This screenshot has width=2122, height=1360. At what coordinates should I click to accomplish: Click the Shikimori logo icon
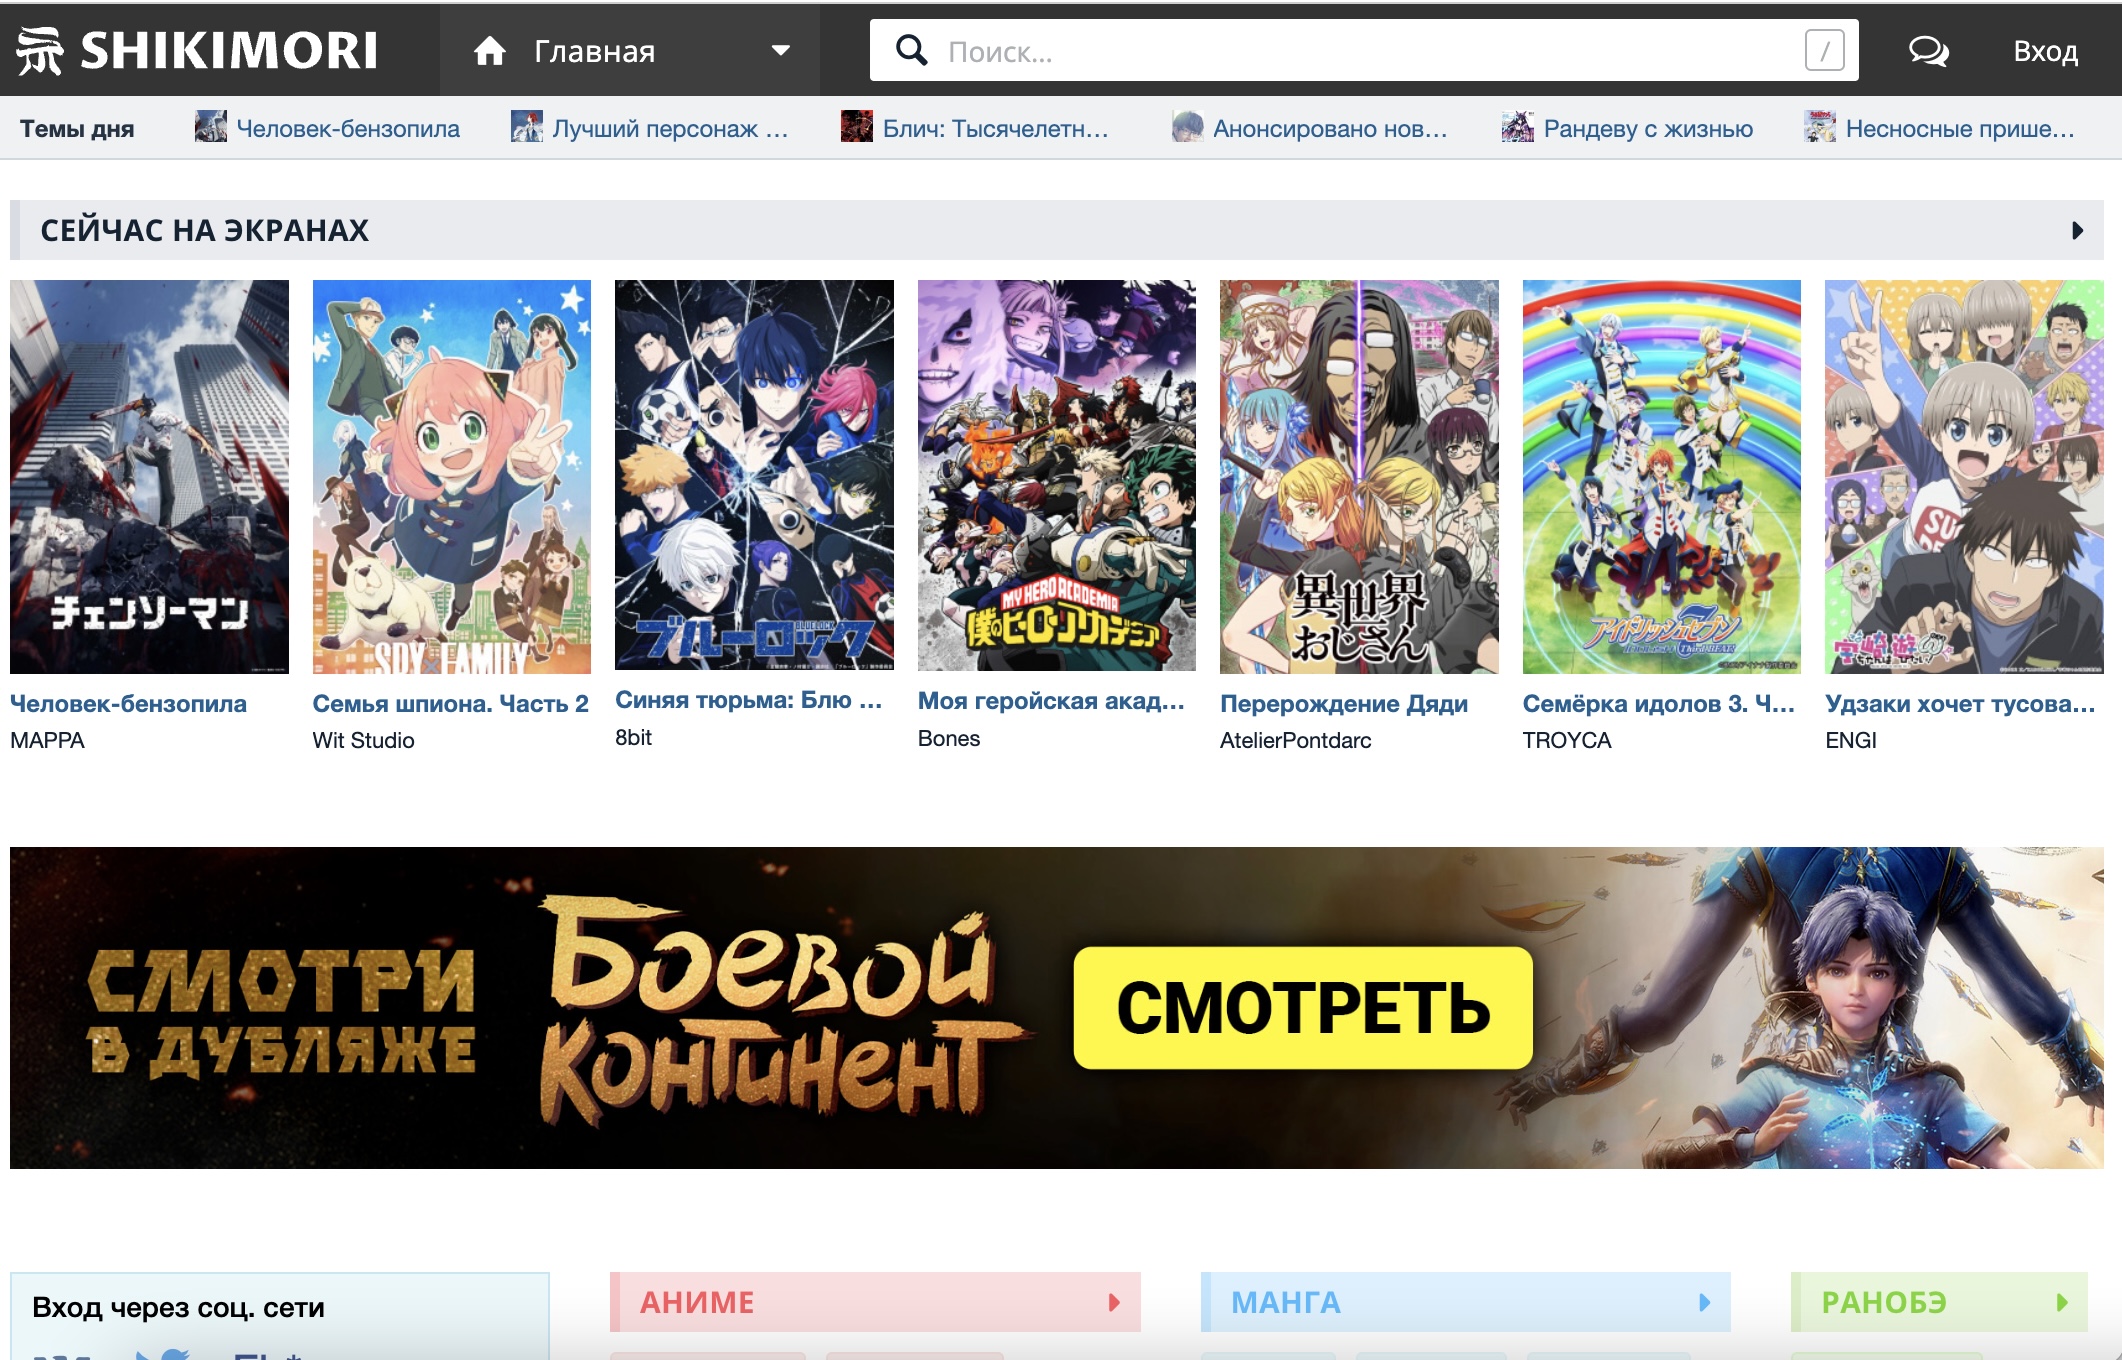pos(40,50)
